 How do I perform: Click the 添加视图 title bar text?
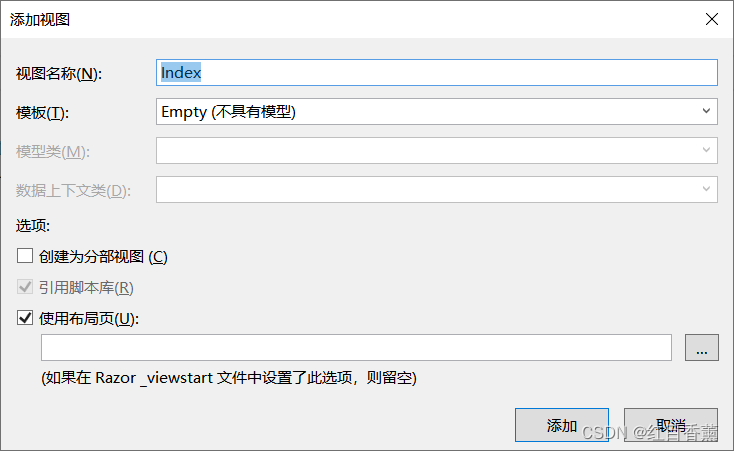tap(40, 19)
